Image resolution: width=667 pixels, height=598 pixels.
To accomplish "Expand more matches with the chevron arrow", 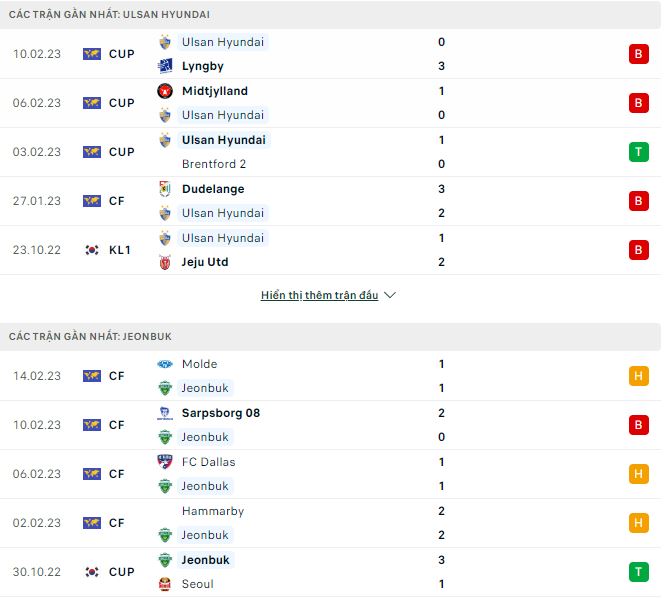I will (390, 295).
